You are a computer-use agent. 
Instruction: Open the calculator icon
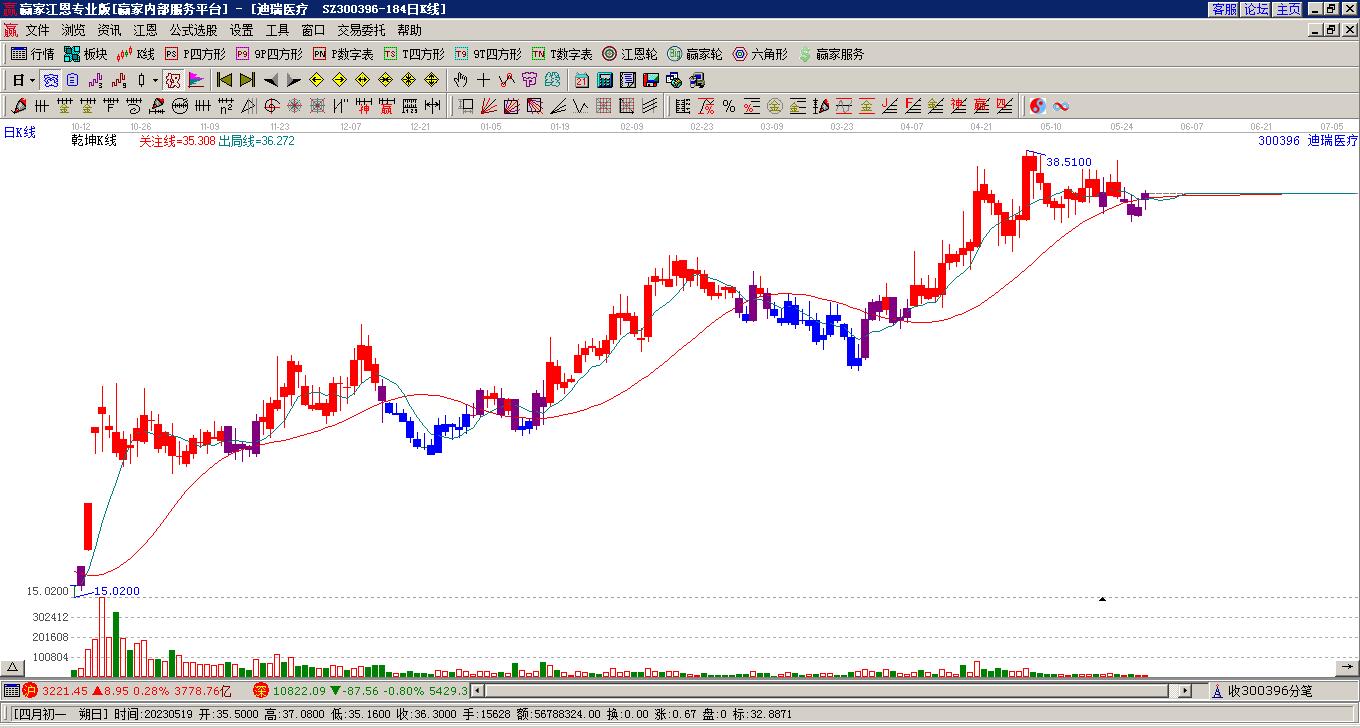pyautogui.click(x=605, y=80)
